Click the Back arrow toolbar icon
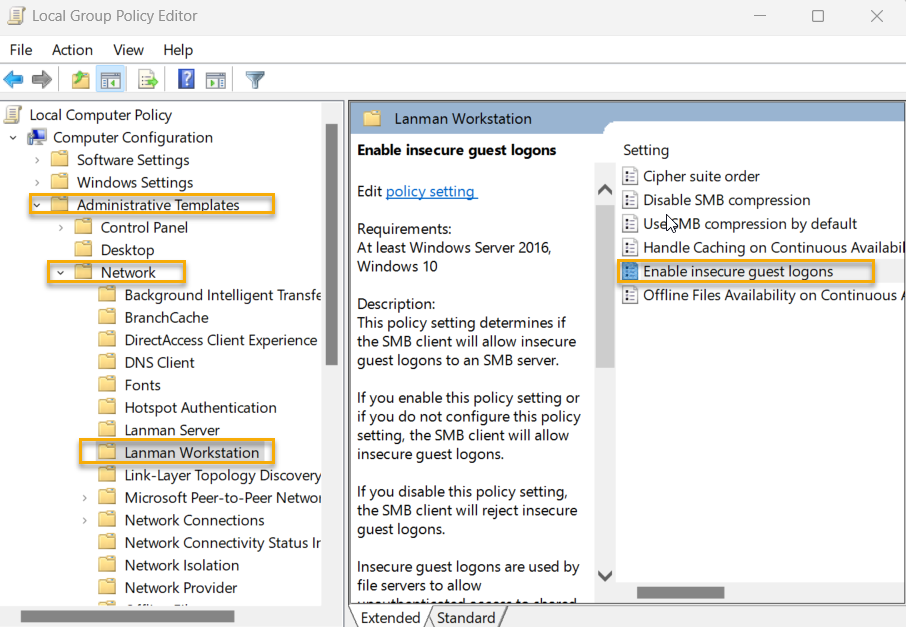This screenshot has height=627, width=906. pos(14,80)
